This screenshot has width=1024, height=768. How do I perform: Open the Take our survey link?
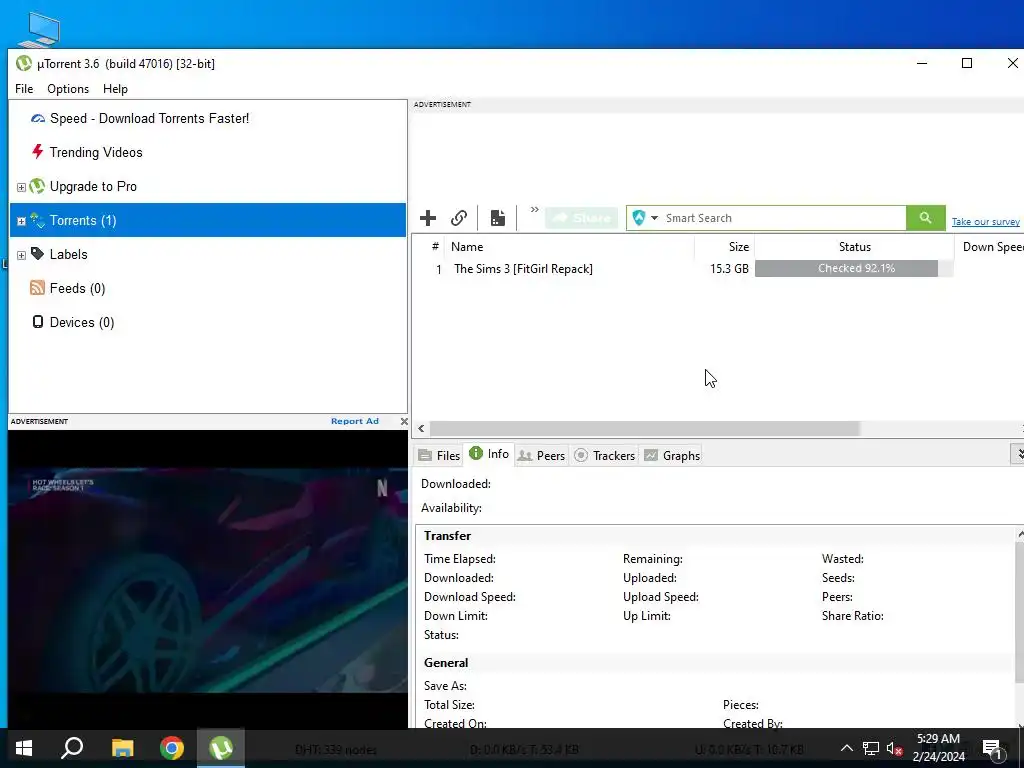(x=985, y=222)
